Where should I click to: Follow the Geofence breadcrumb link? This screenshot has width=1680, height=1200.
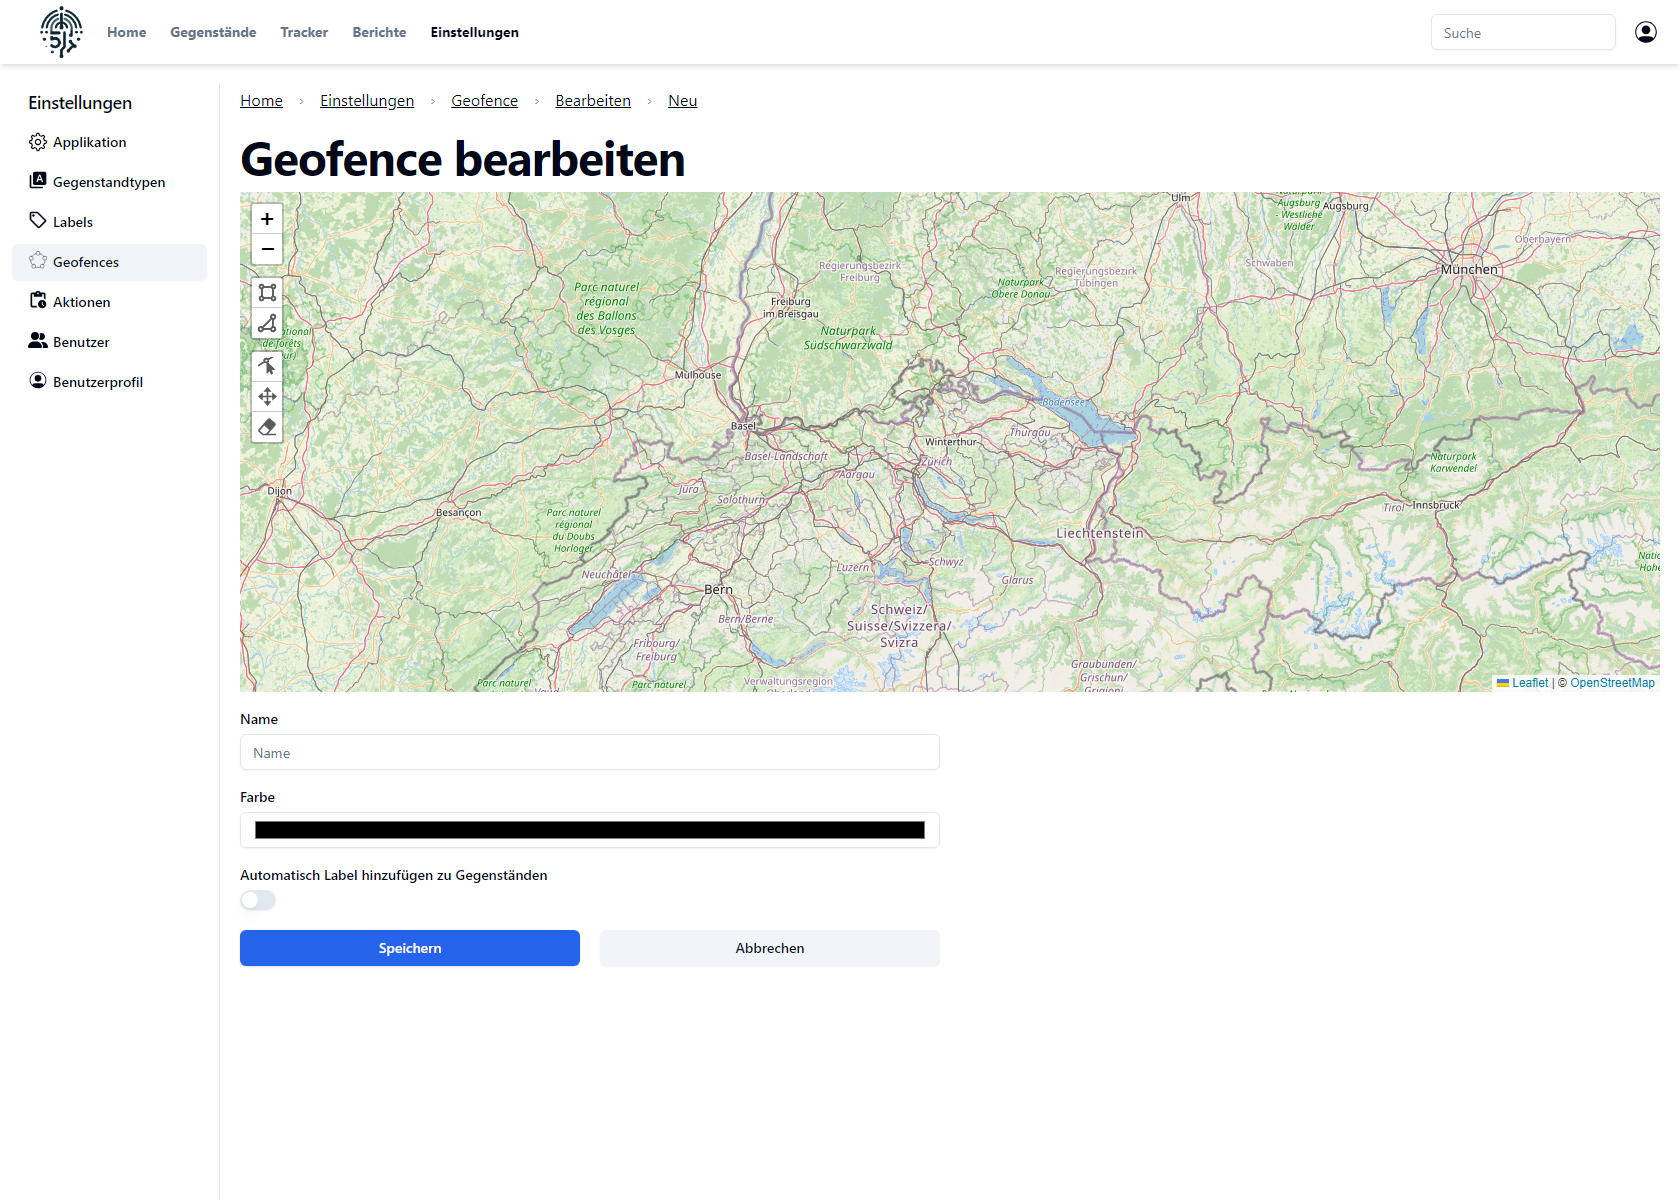click(x=484, y=101)
